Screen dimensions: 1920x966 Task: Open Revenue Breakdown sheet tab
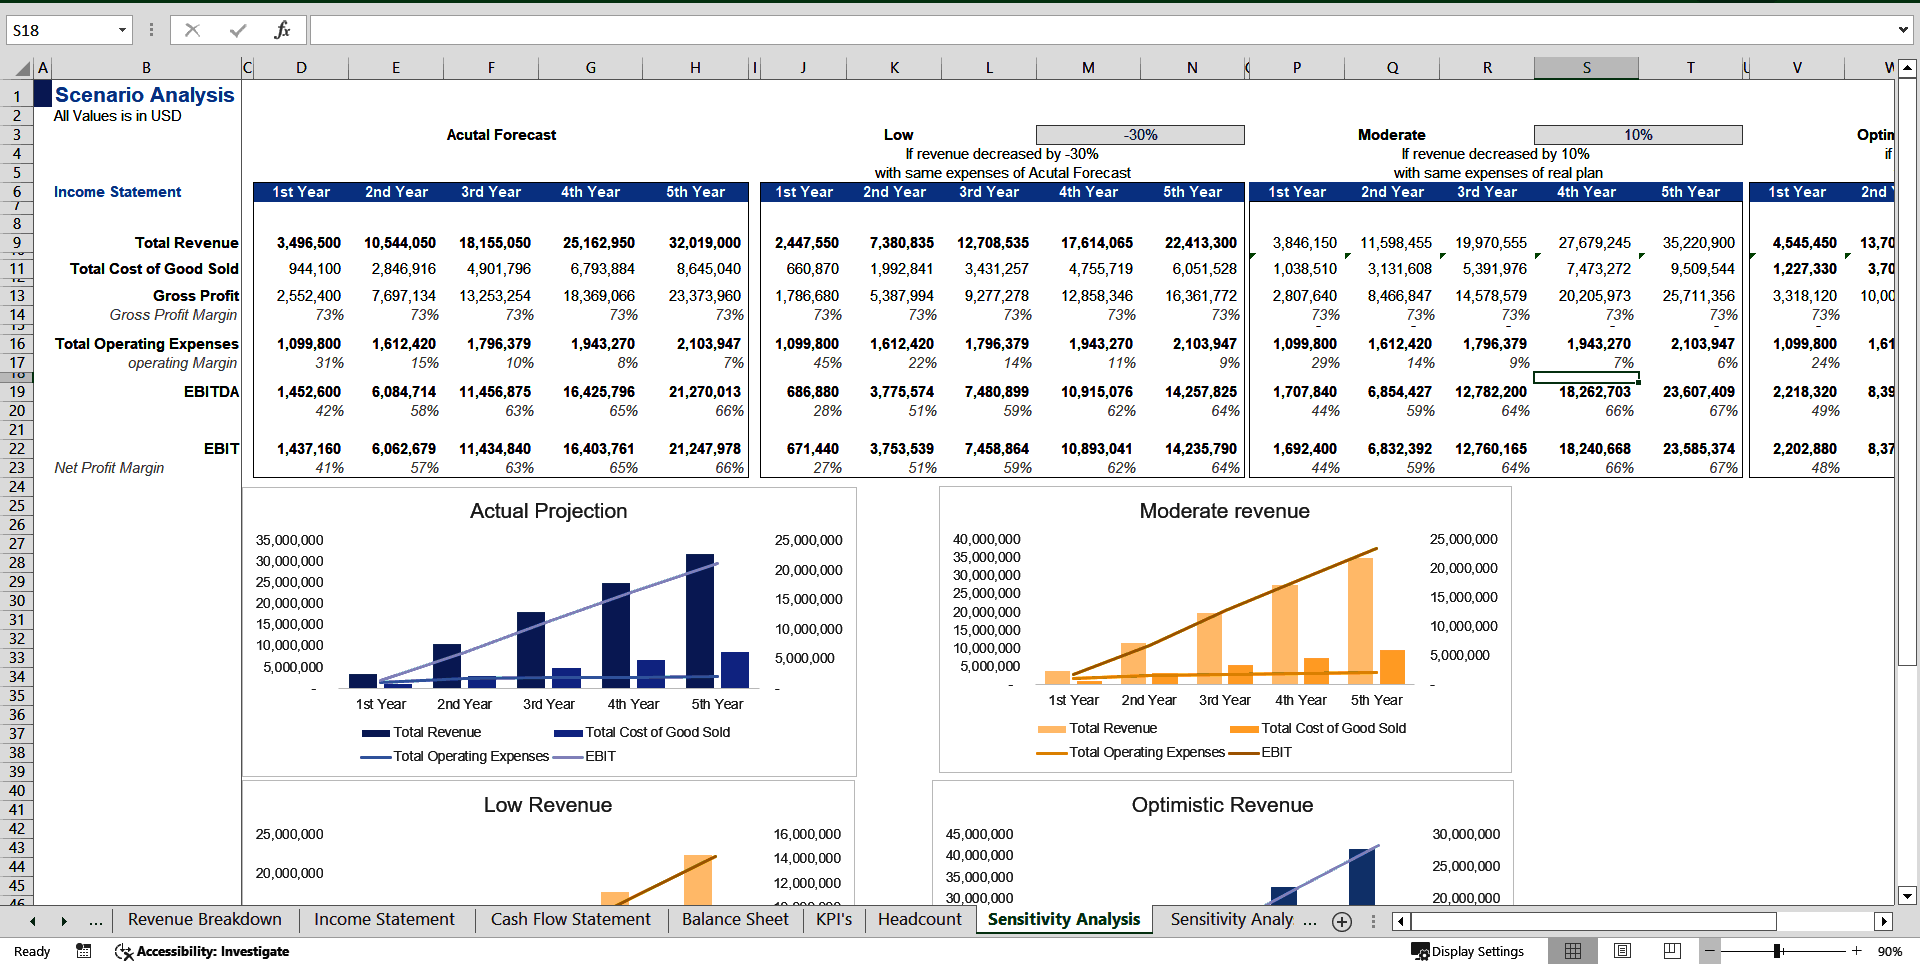[205, 919]
